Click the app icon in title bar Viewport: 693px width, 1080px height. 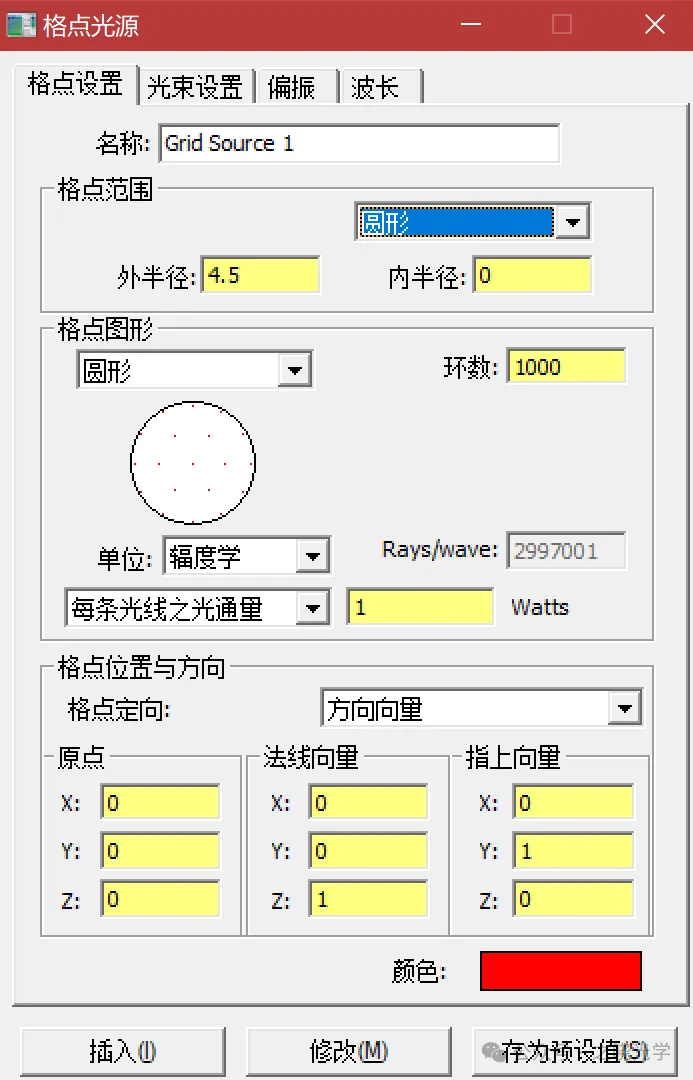22,25
